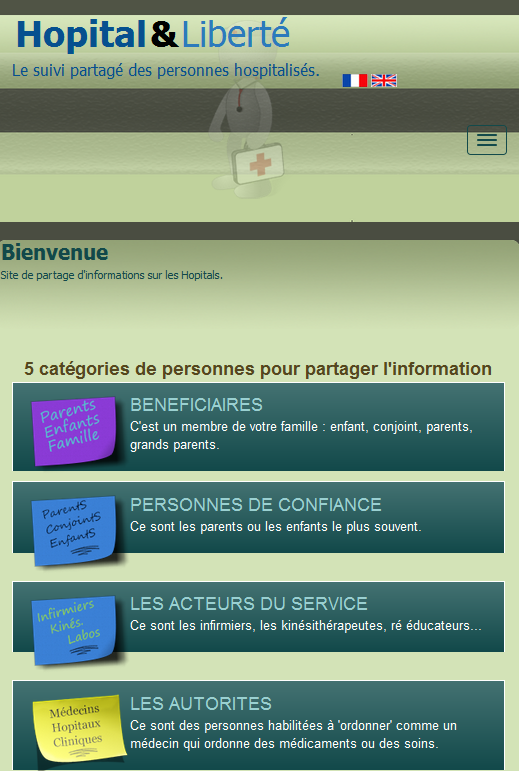This screenshot has height=771, width=519.
Task: Open the BENEFICIAIRES heading
Action: pyautogui.click(x=196, y=405)
